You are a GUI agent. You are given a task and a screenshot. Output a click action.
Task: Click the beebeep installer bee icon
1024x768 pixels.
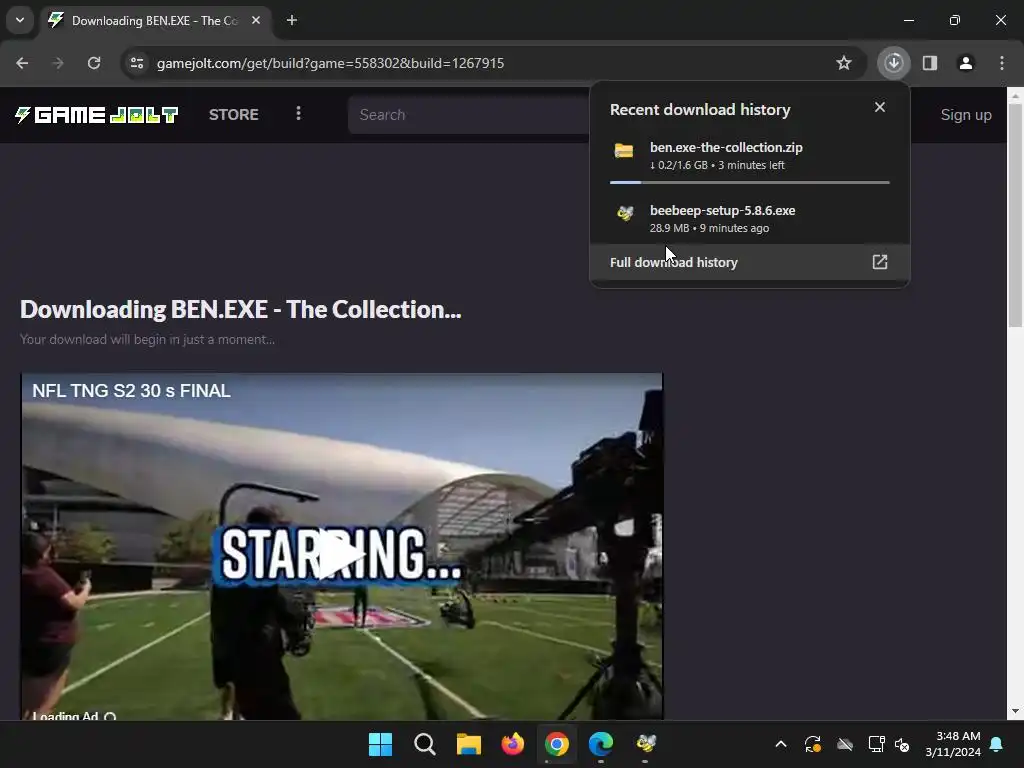point(625,214)
